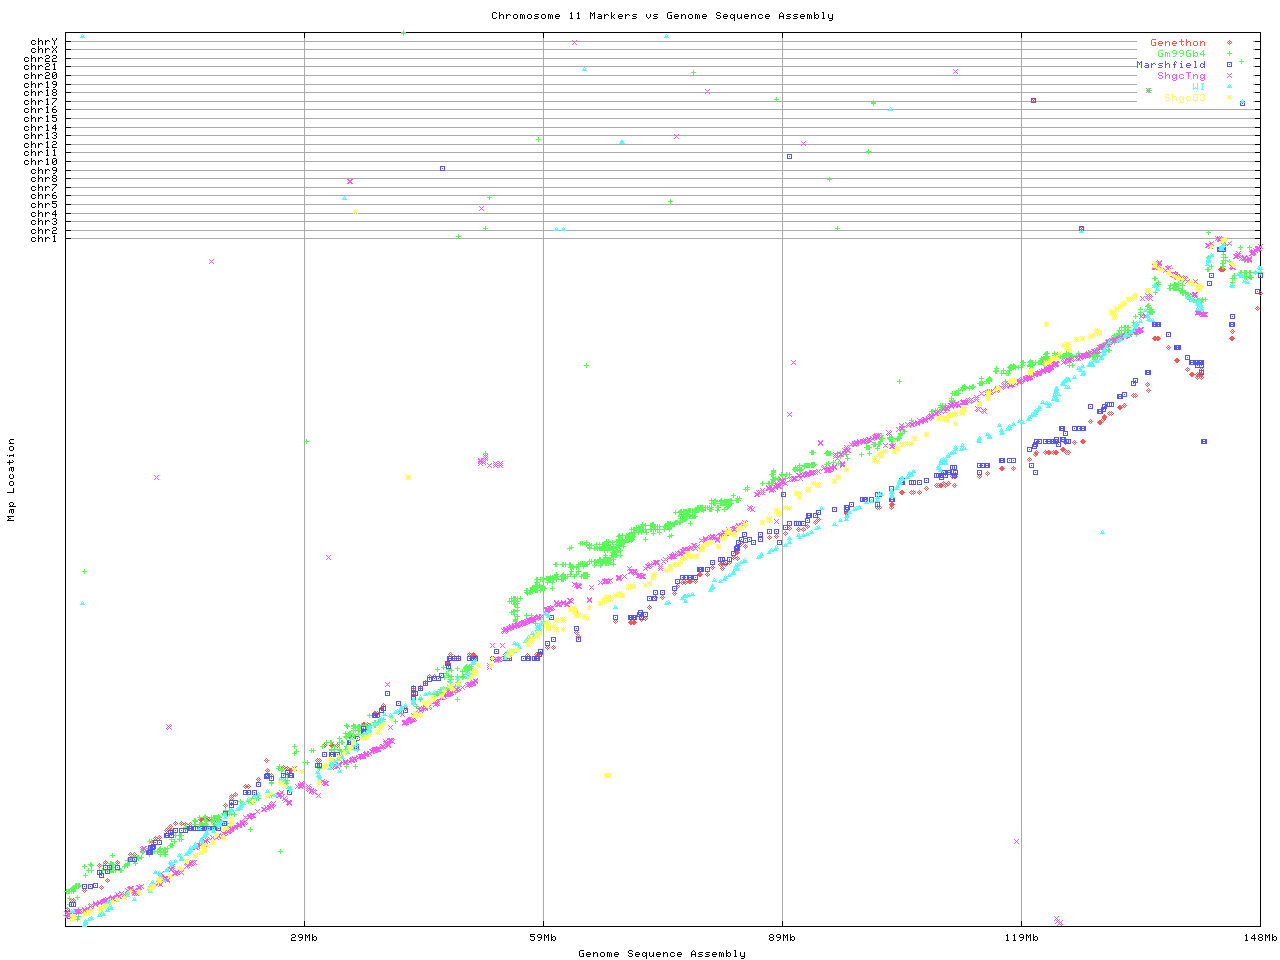The height and width of the screenshot is (960, 1280).
Task: Click the Map Location y-axis title
Action: [12, 480]
